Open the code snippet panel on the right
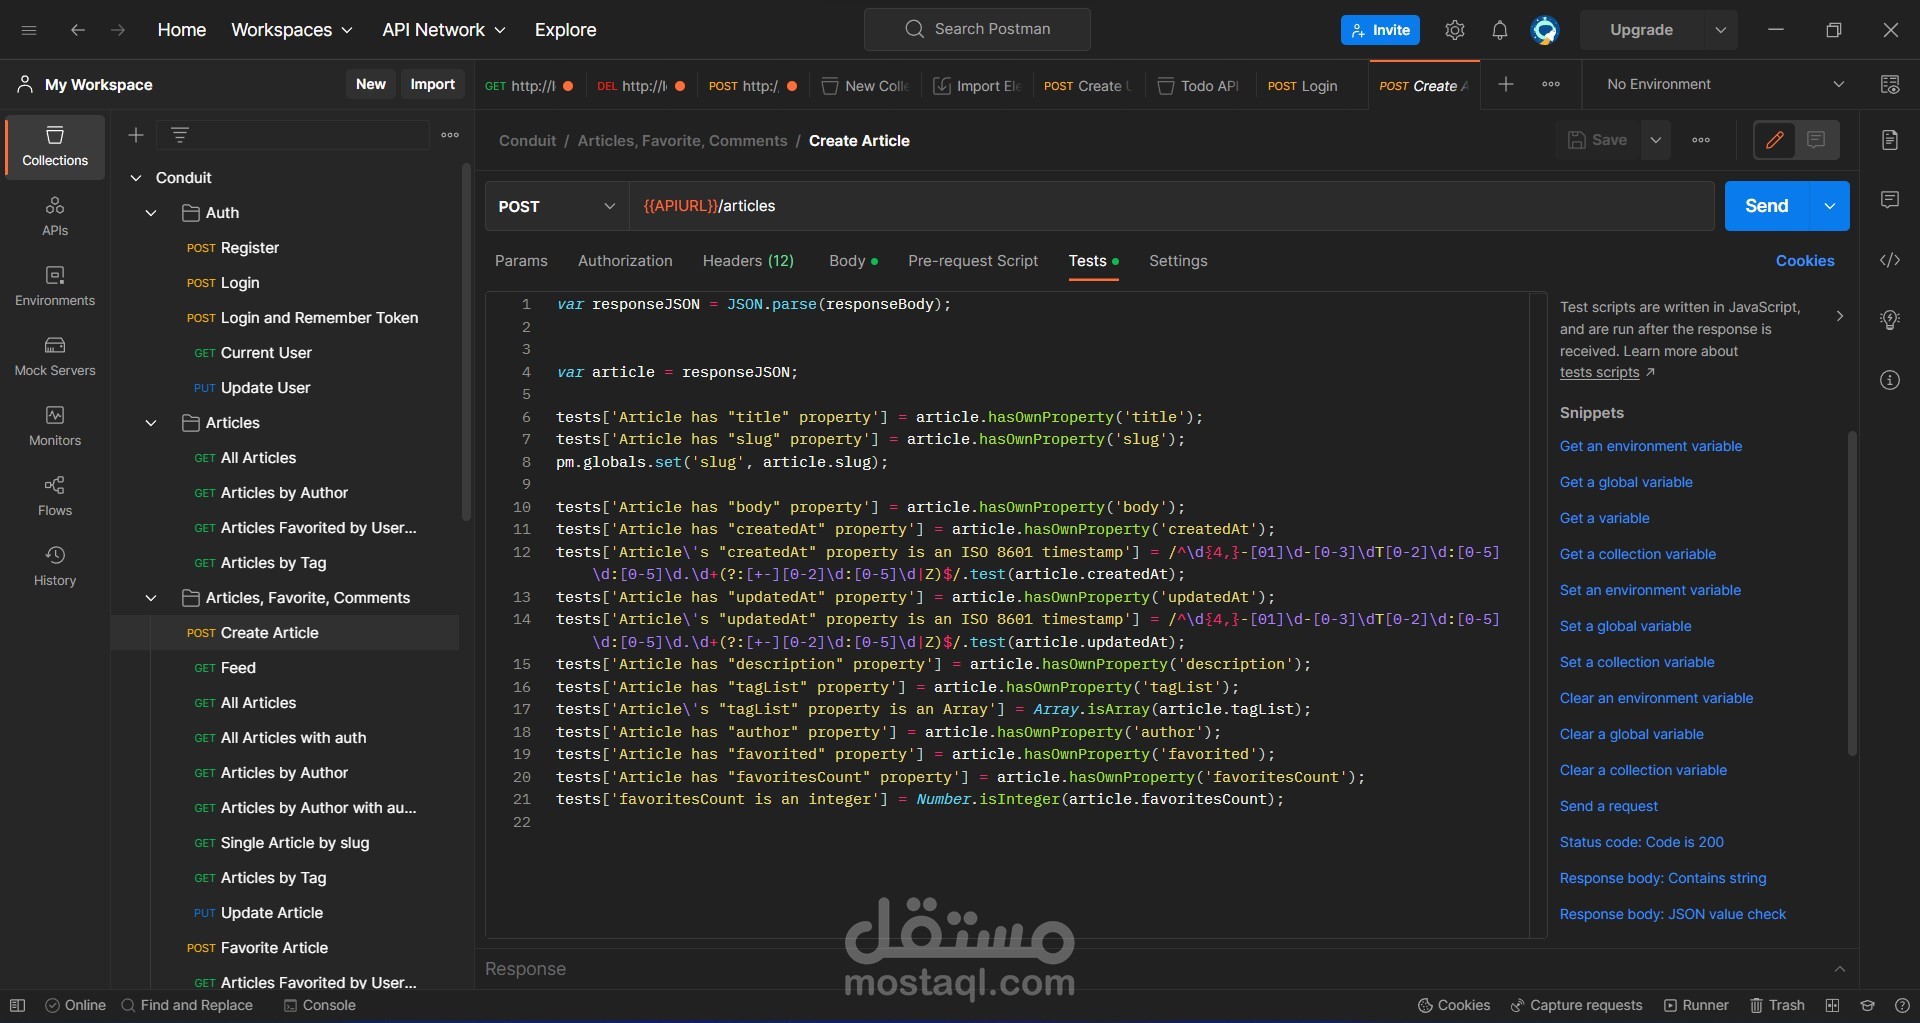1920x1023 pixels. pos(1889,260)
